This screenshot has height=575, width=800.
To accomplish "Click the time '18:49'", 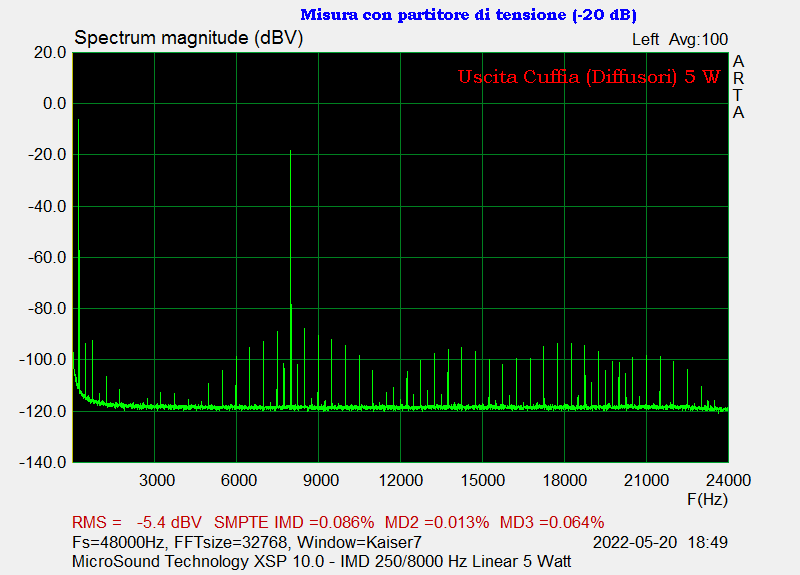I will (708, 542).
